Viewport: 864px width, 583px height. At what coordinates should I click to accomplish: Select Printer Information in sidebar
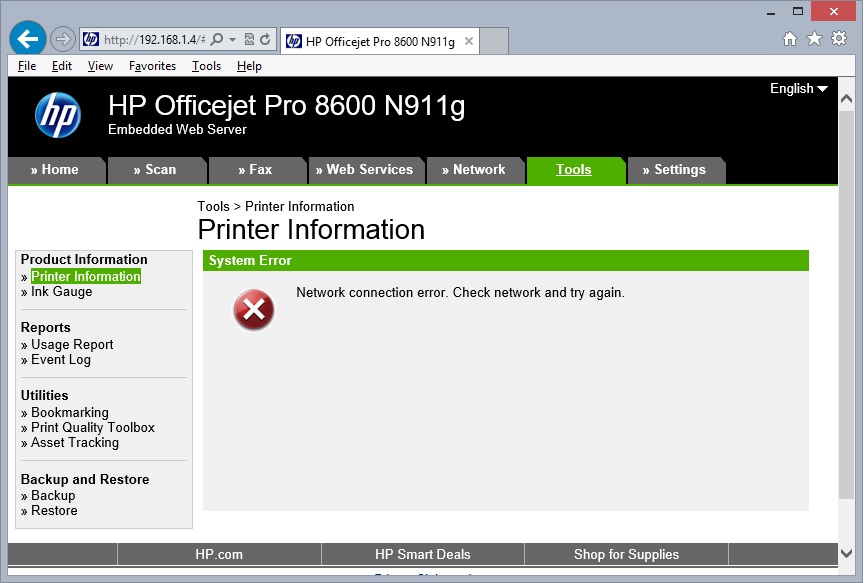85,276
